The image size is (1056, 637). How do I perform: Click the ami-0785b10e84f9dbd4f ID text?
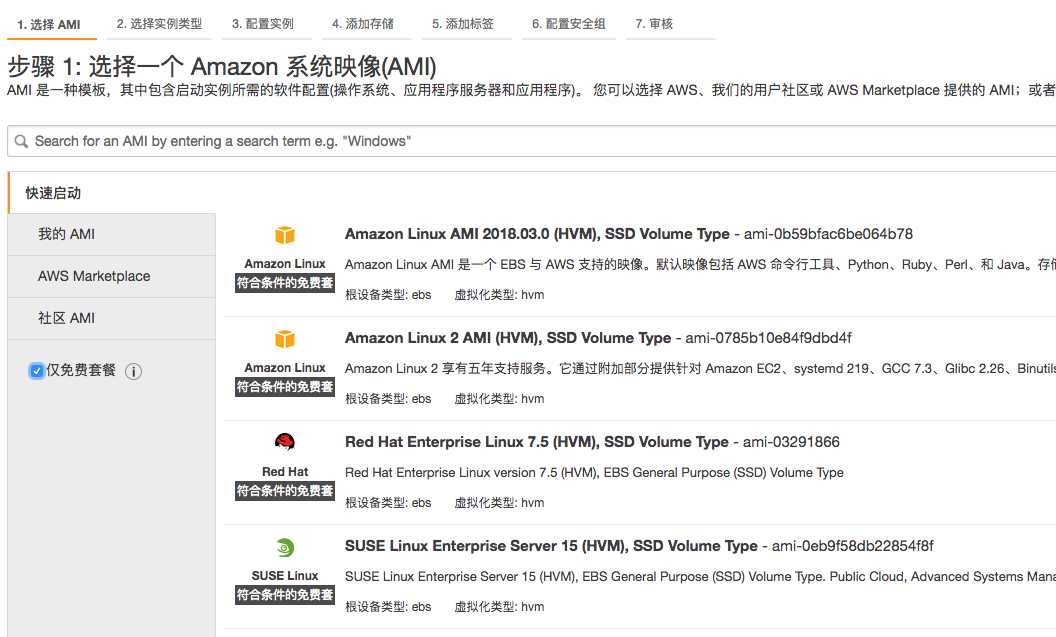click(x=768, y=338)
